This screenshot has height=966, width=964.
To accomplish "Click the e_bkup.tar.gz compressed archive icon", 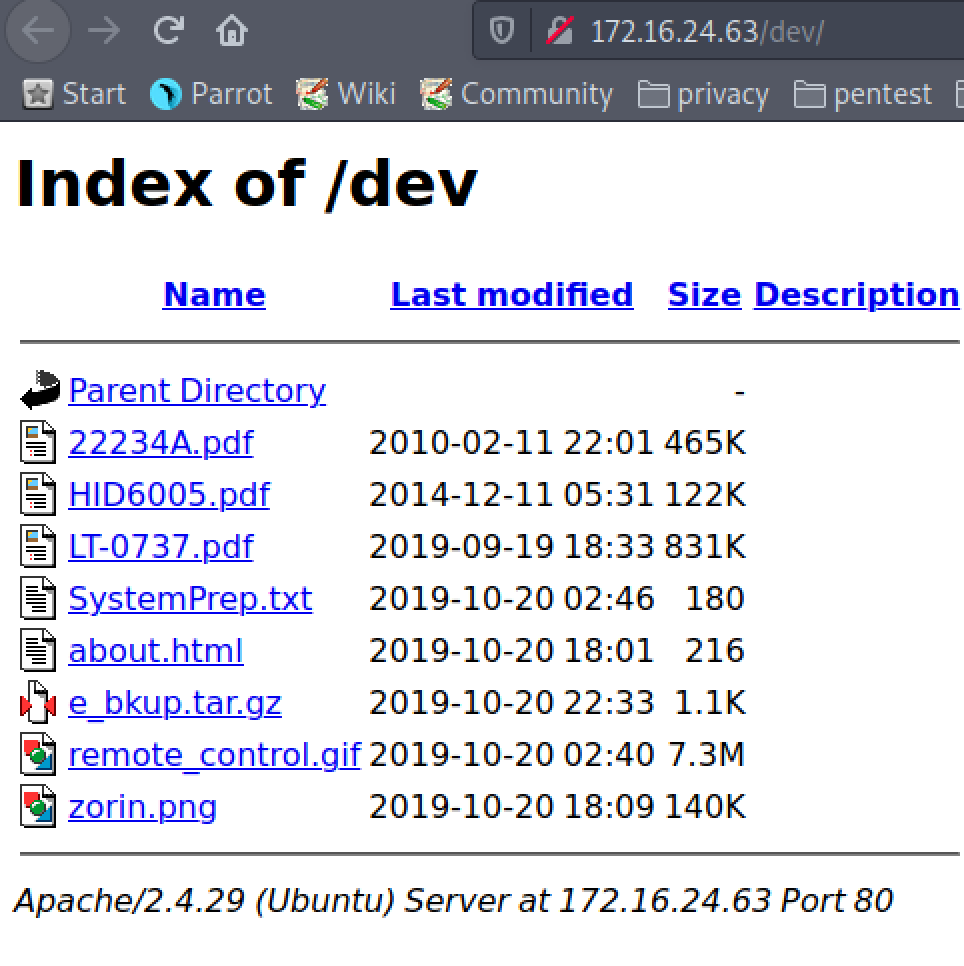I will [x=39, y=703].
